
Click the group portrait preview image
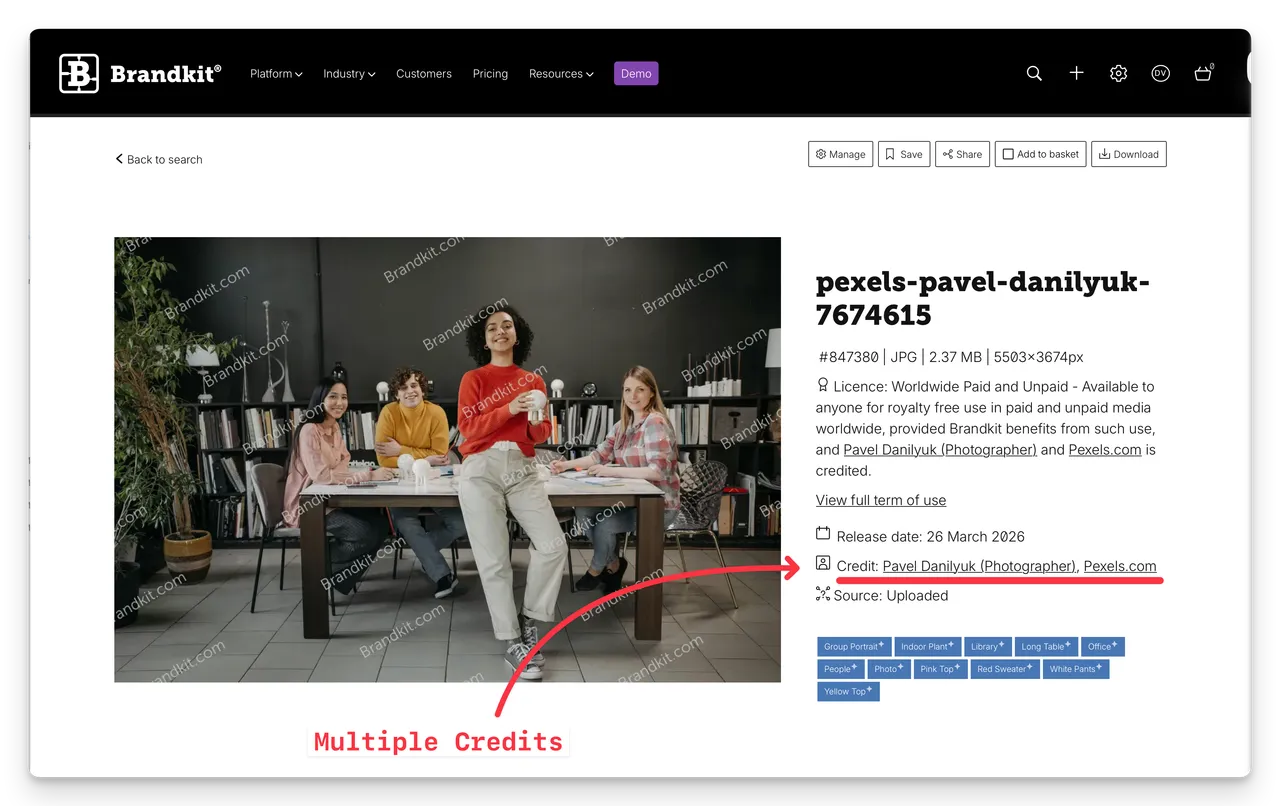pos(447,459)
